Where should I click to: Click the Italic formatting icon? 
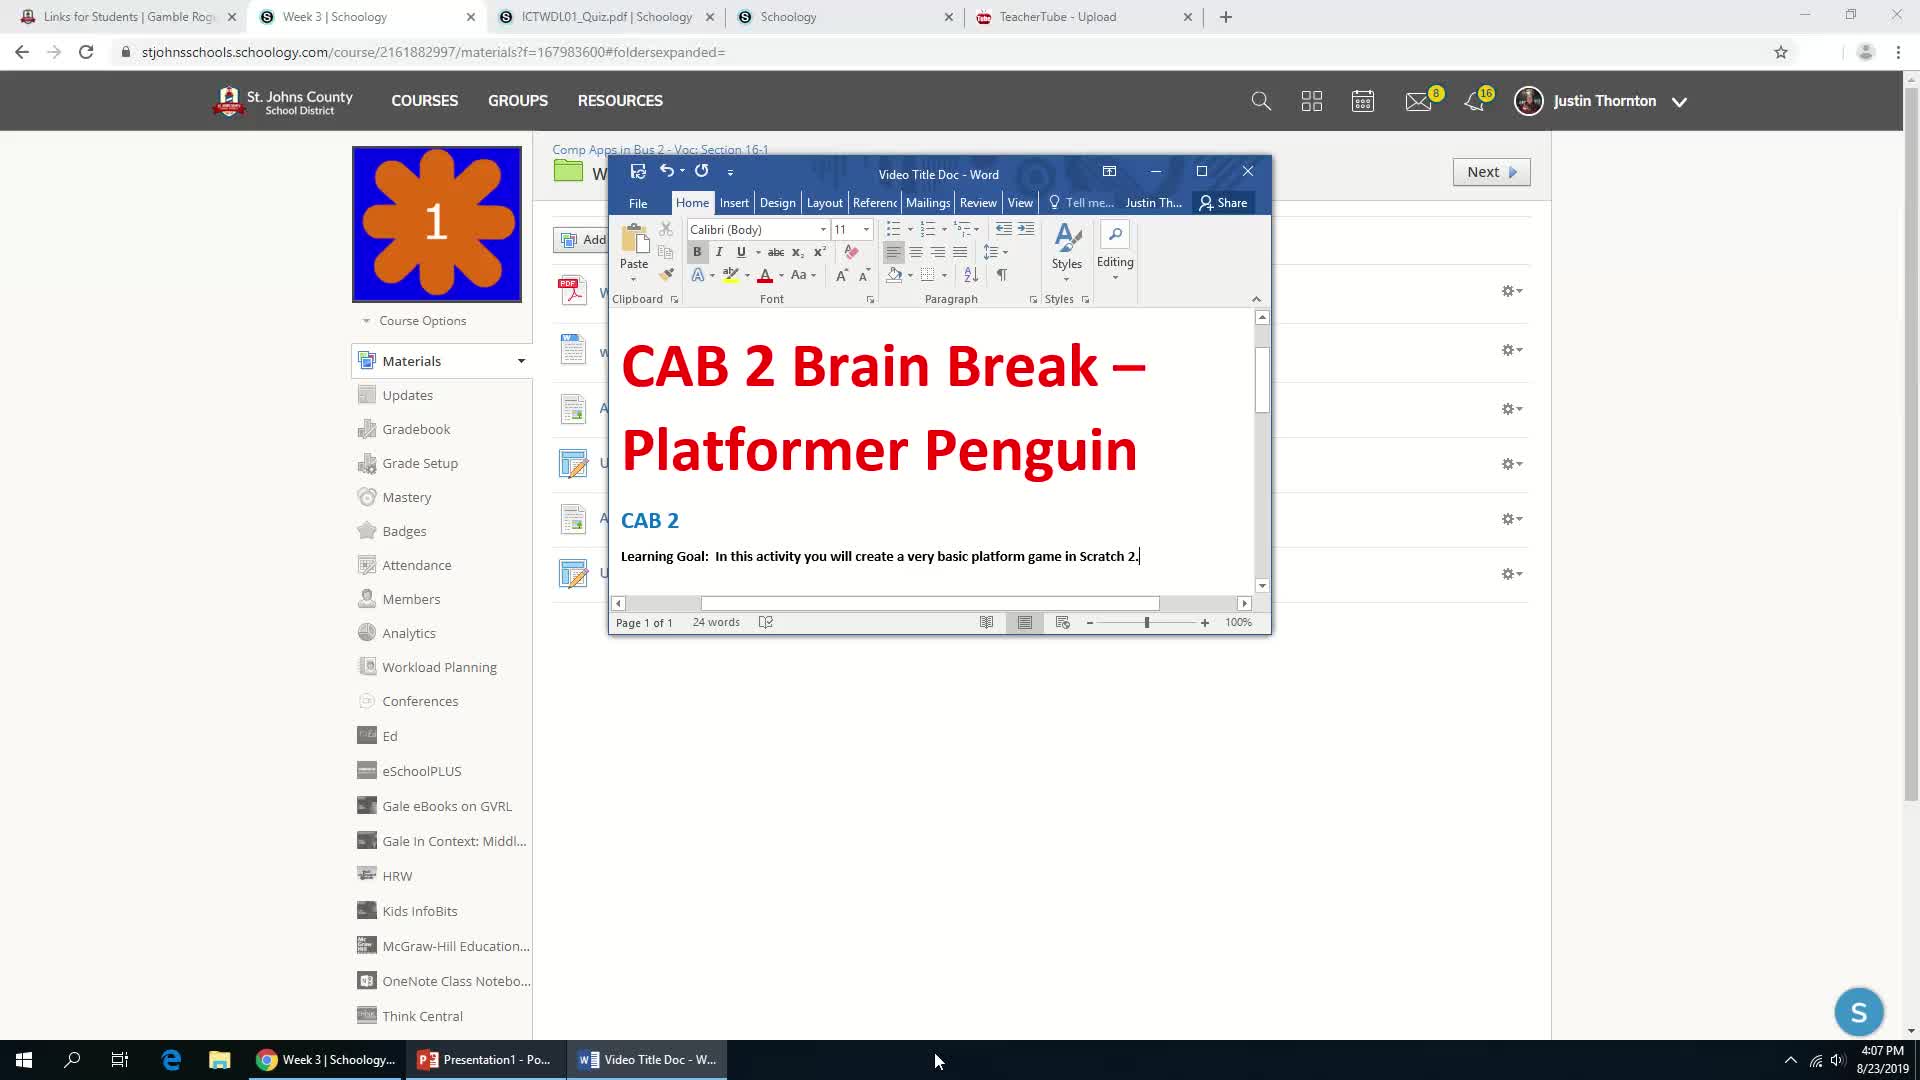(x=719, y=252)
